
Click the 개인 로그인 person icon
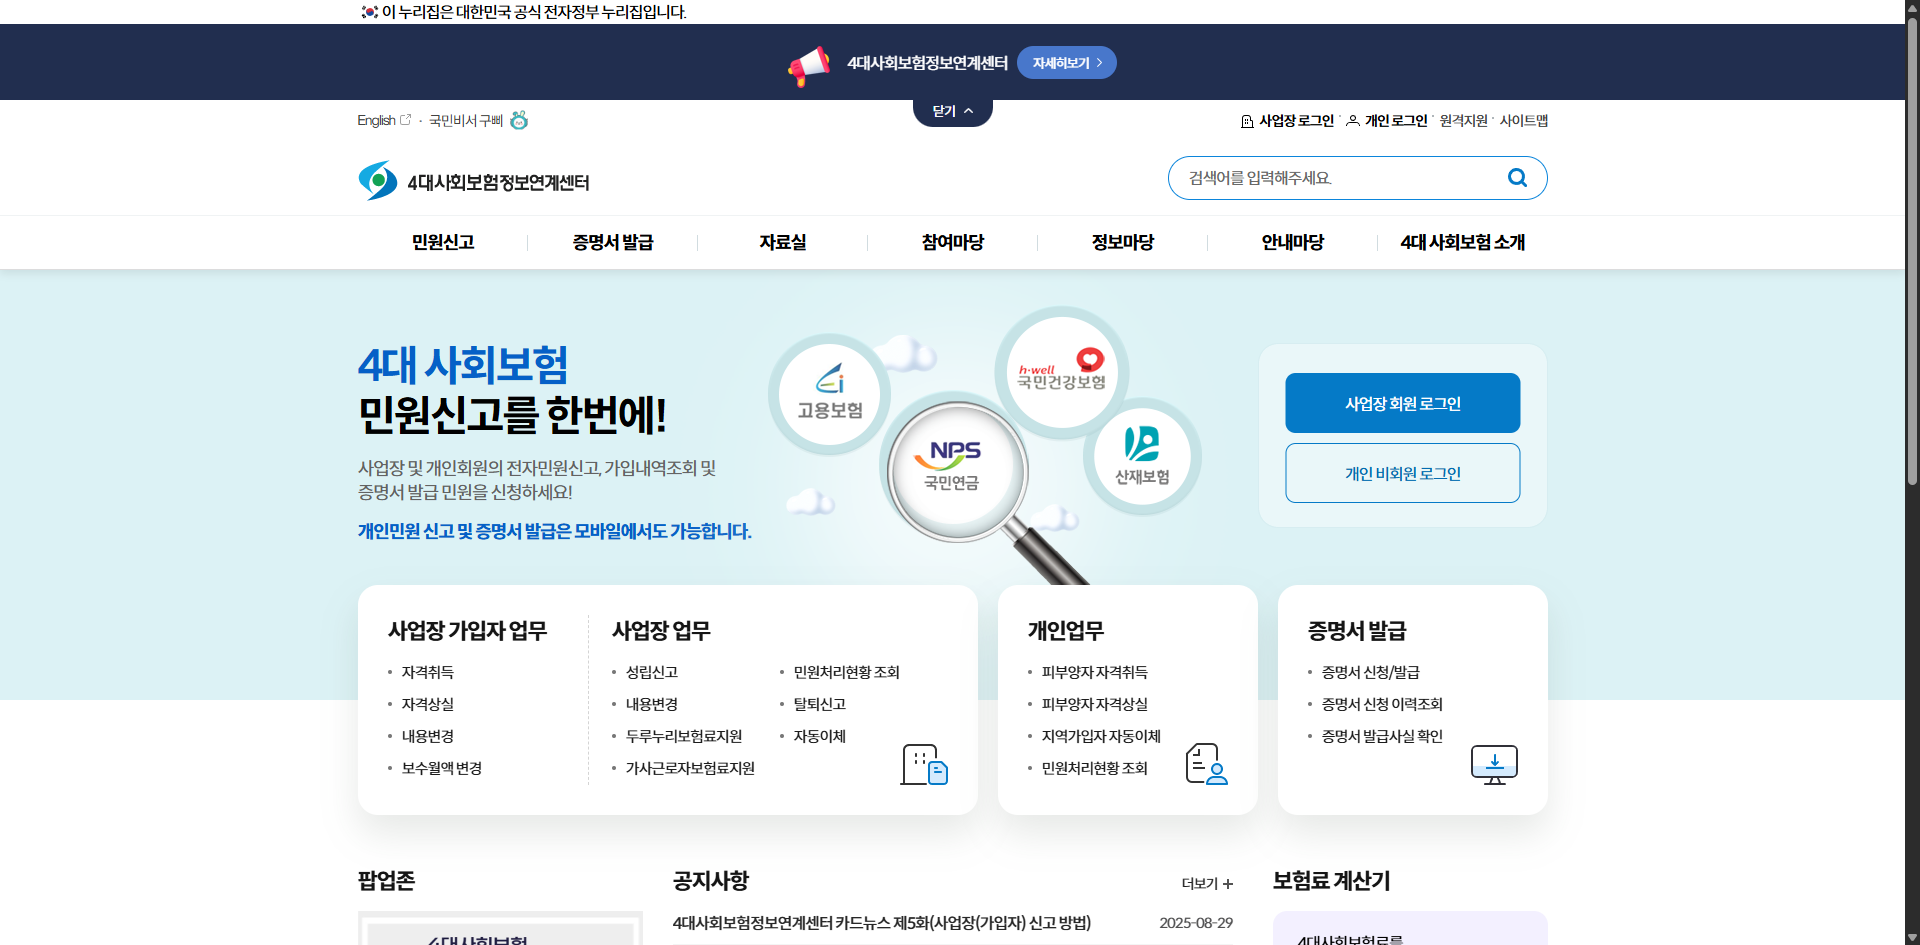tap(1352, 120)
